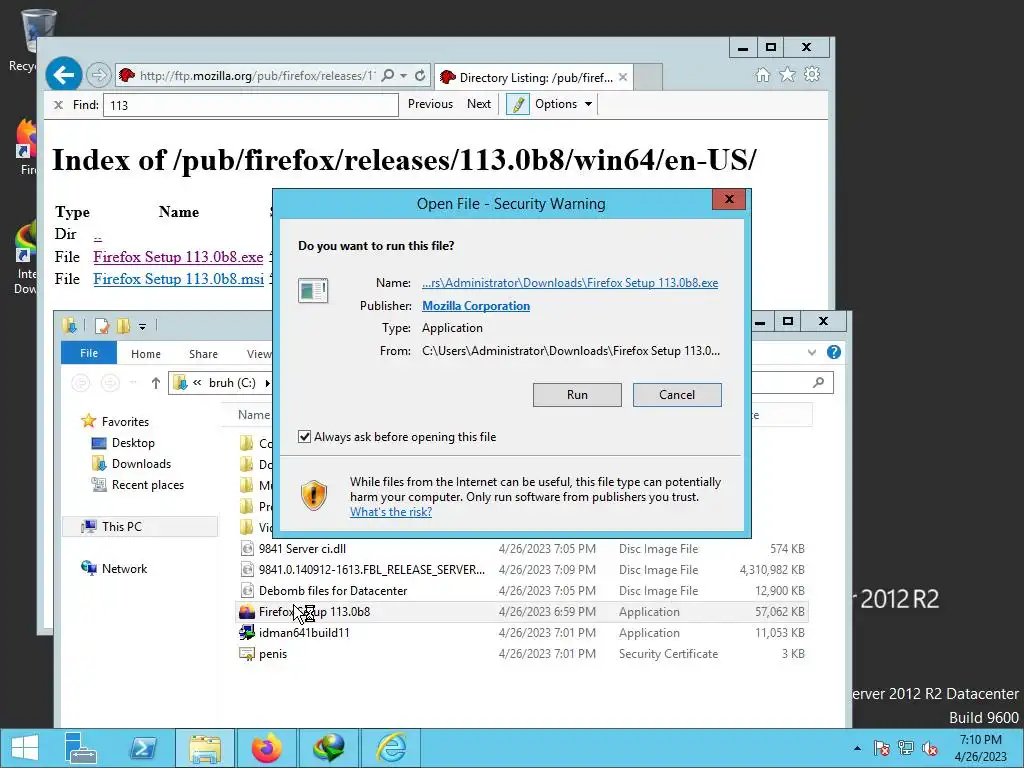Show hidden system tray icons arrow

click(857, 748)
